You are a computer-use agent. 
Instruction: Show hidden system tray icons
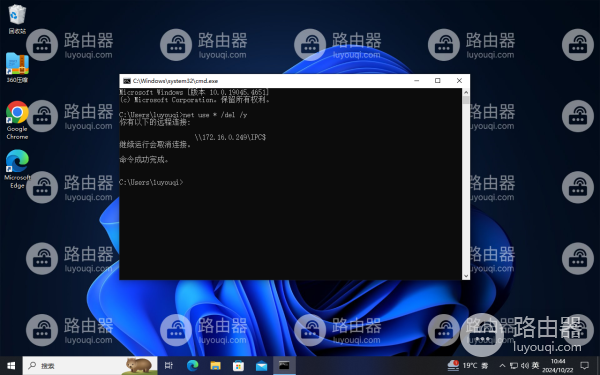click(x=502, y=366)
